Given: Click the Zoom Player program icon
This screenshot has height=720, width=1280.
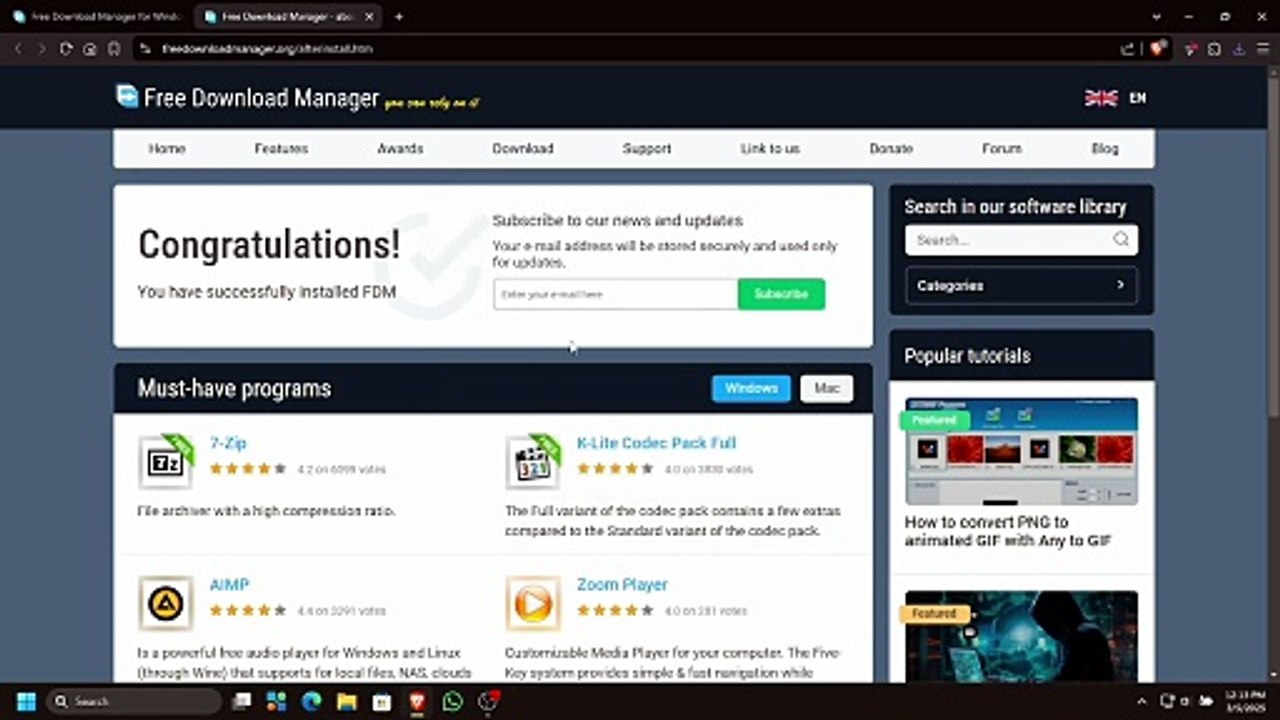Looking at the screenshot, I should [533, 603].
